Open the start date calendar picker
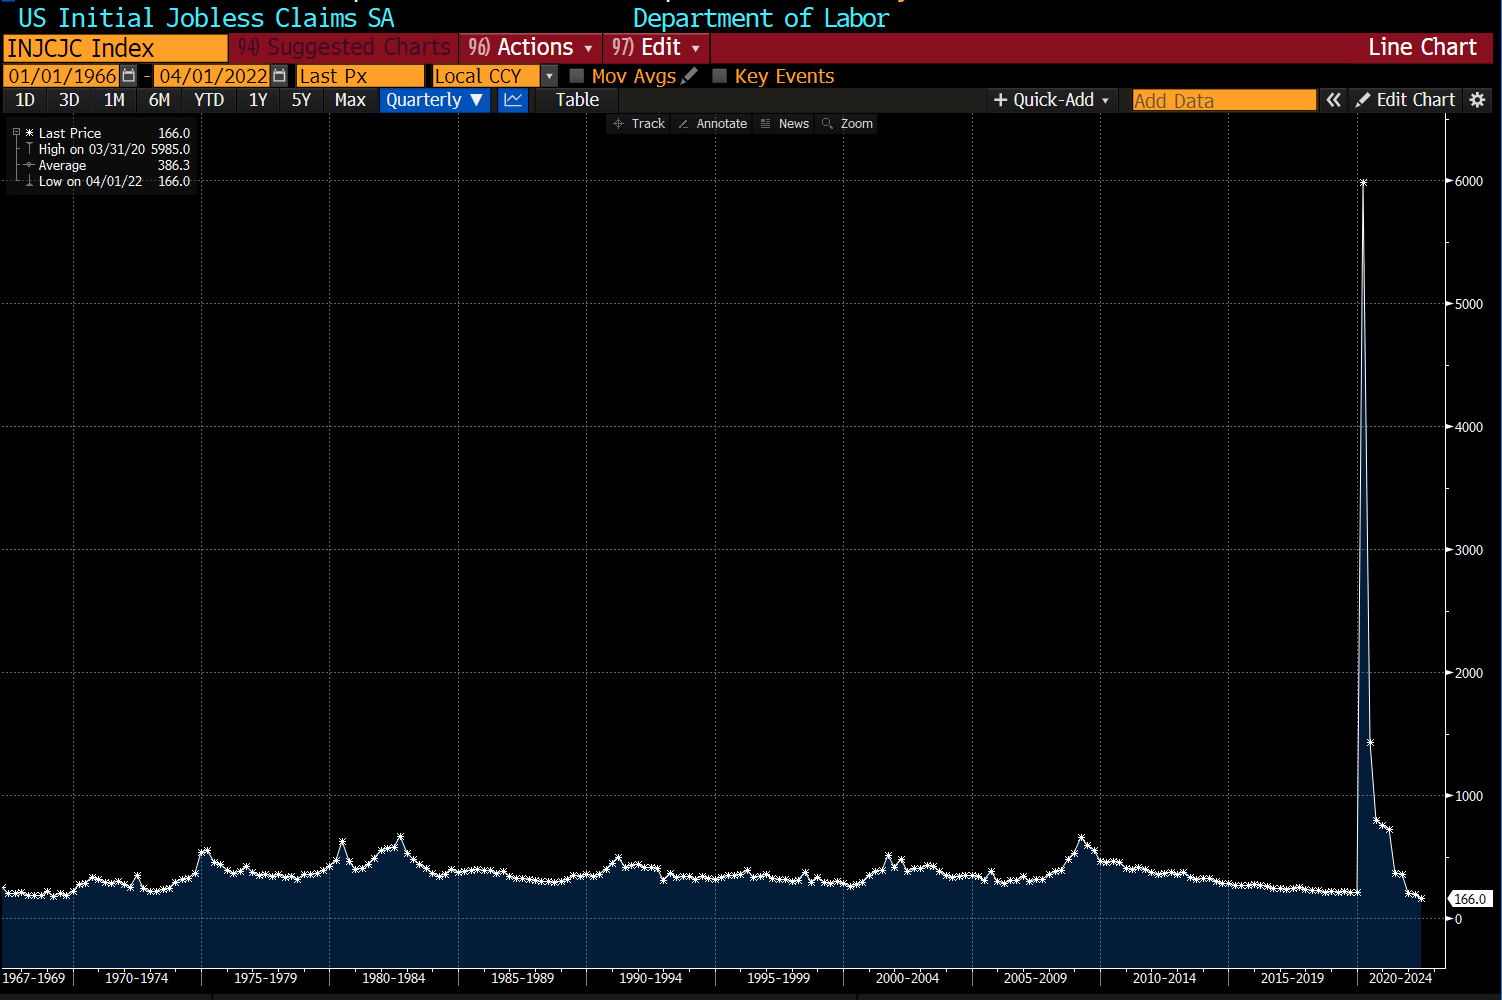 click(129, 76)
